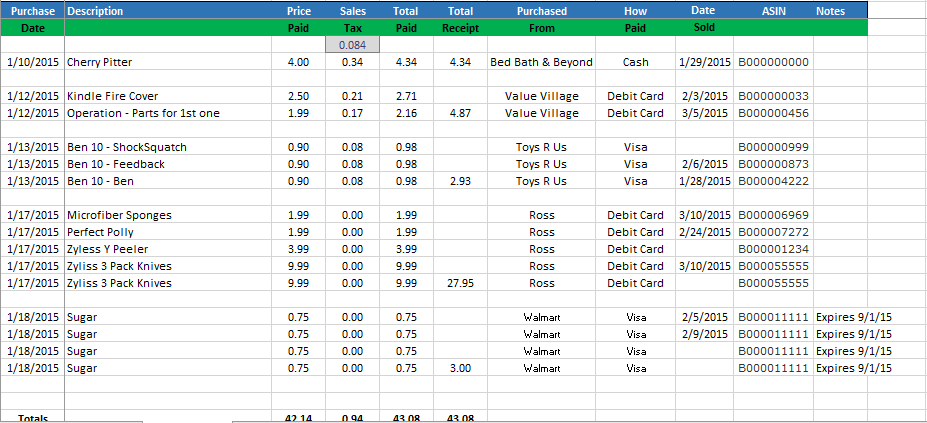Viewport: 927px width, 423px height.
Task: Click the Date Sold column header
Action: tap(705, 19)
